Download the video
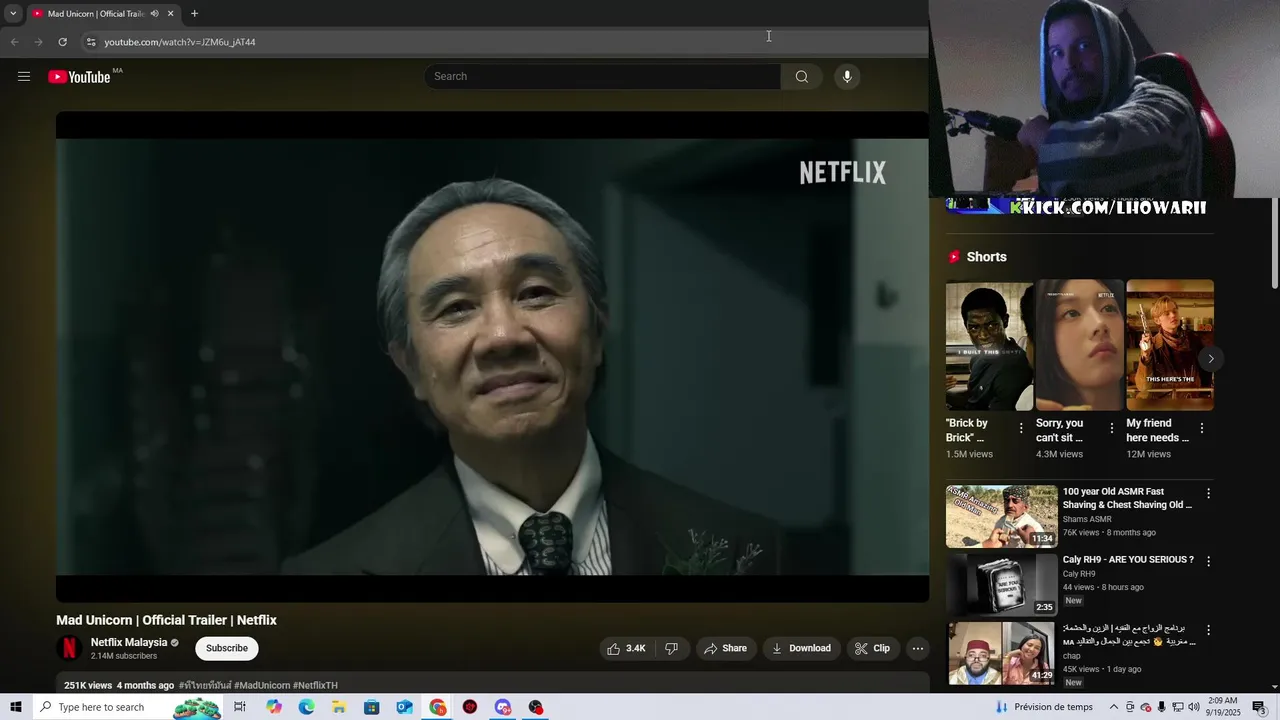The height and width of the screenshot is (720, 1280). pyautogui.click(x=801, y=648)
